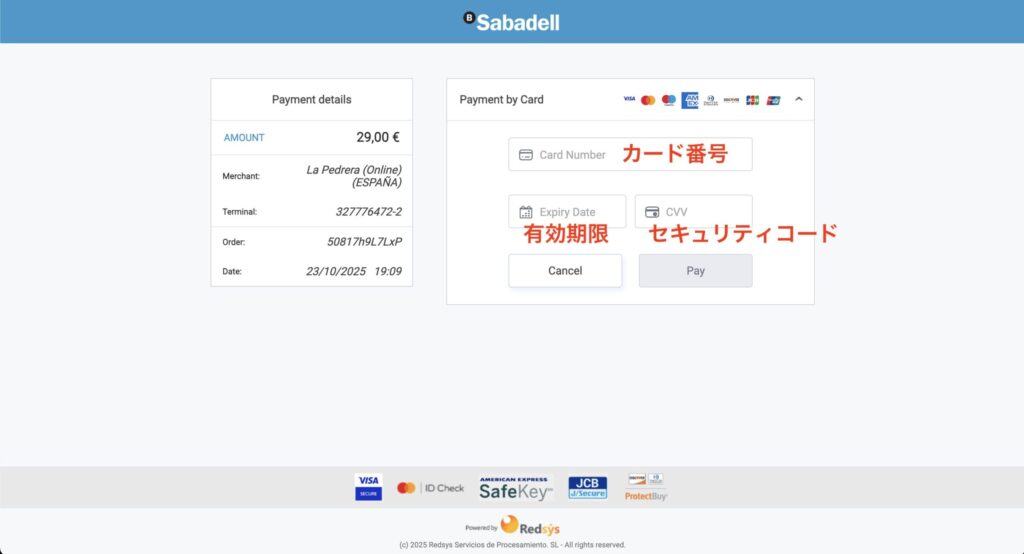This screenshot has height=554, width=1024.
Task: Click the American Express icon in card header
Action: [x=690, y=100]
